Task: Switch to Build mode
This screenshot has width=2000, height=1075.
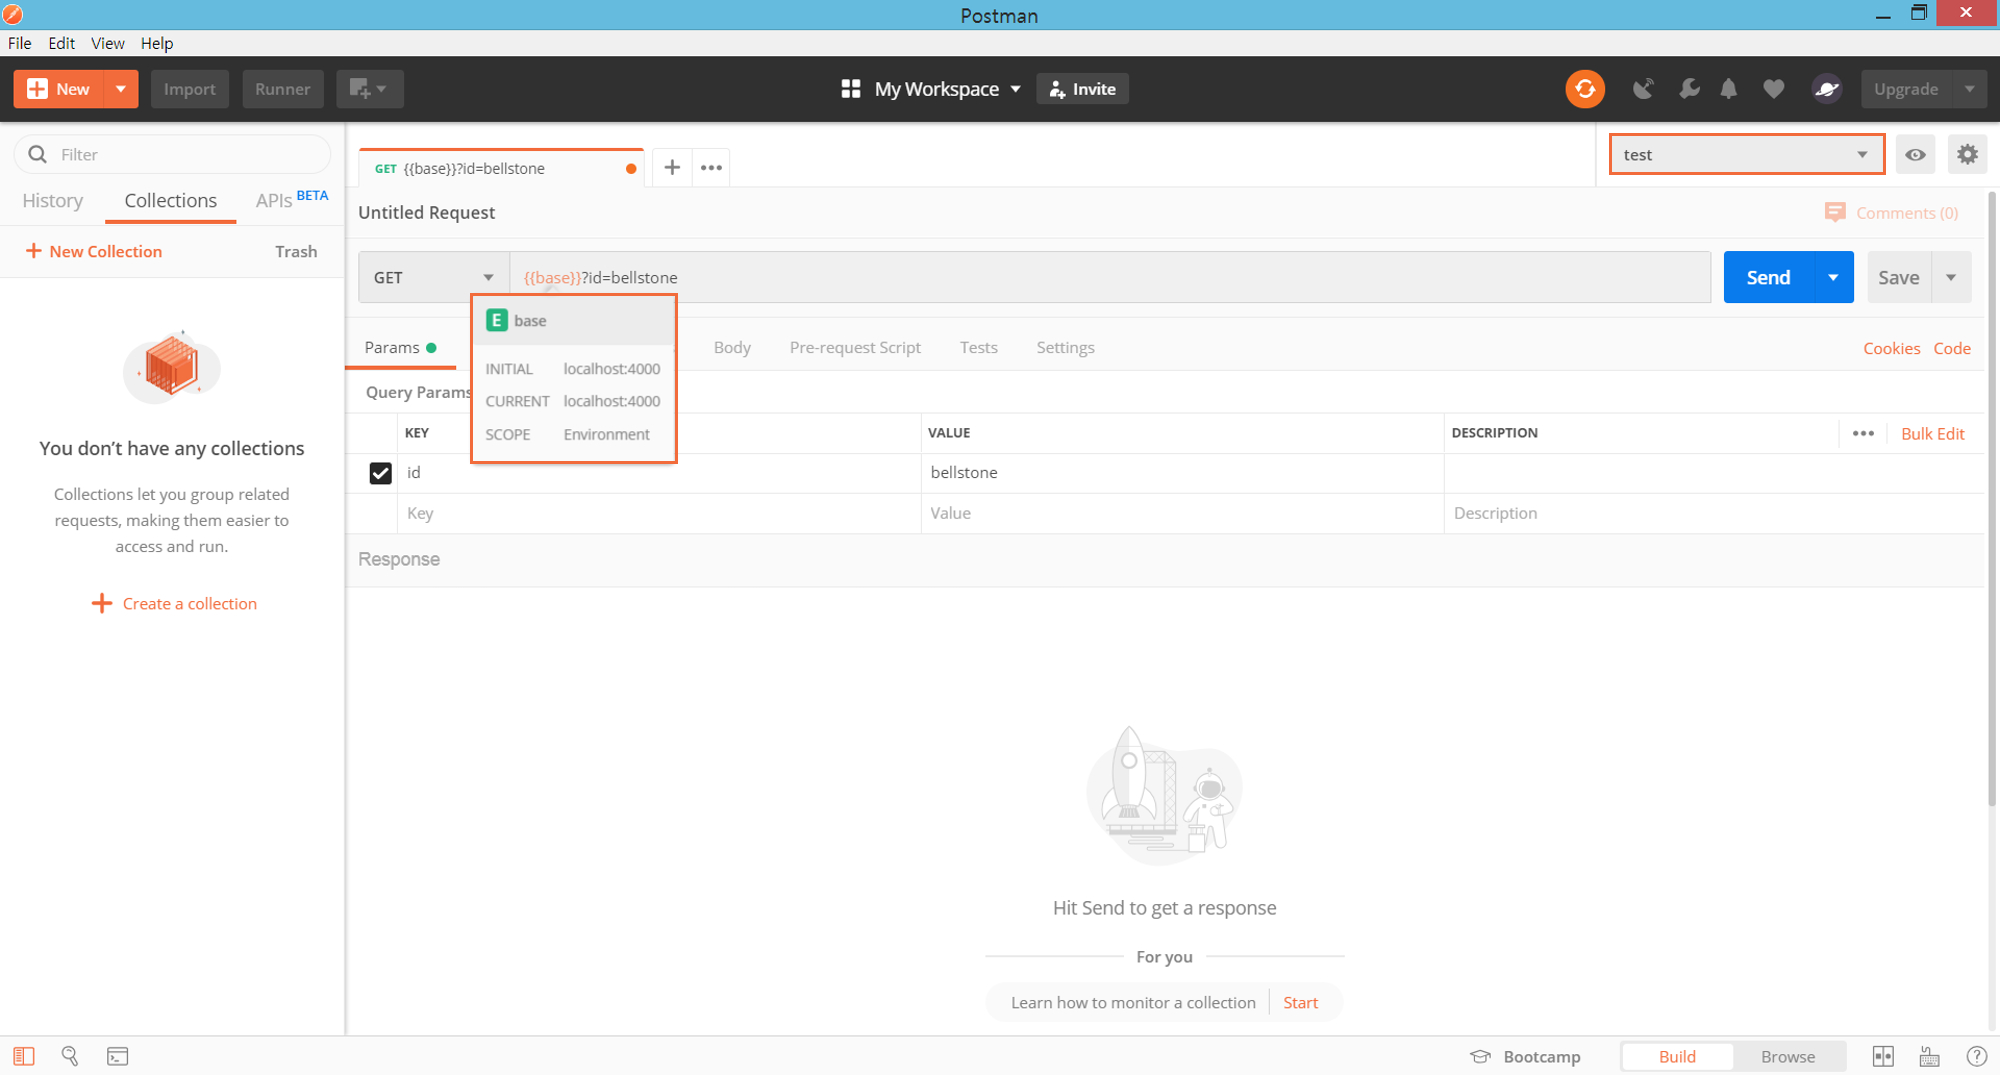Action: click(1677, 1056)
